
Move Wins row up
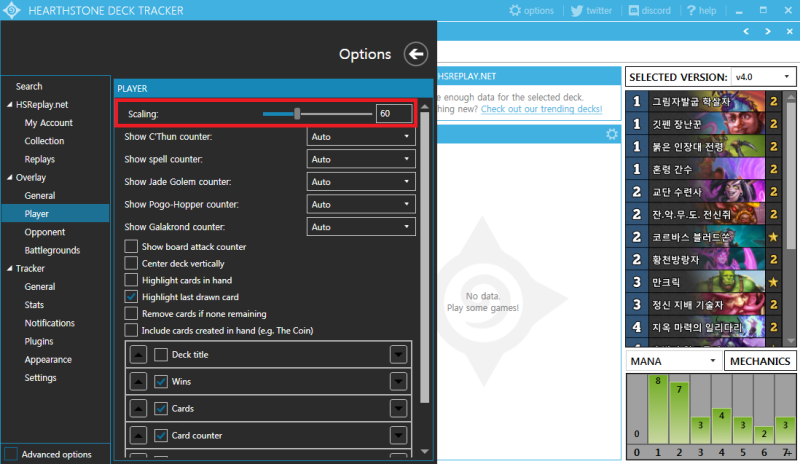pos(138,382)
